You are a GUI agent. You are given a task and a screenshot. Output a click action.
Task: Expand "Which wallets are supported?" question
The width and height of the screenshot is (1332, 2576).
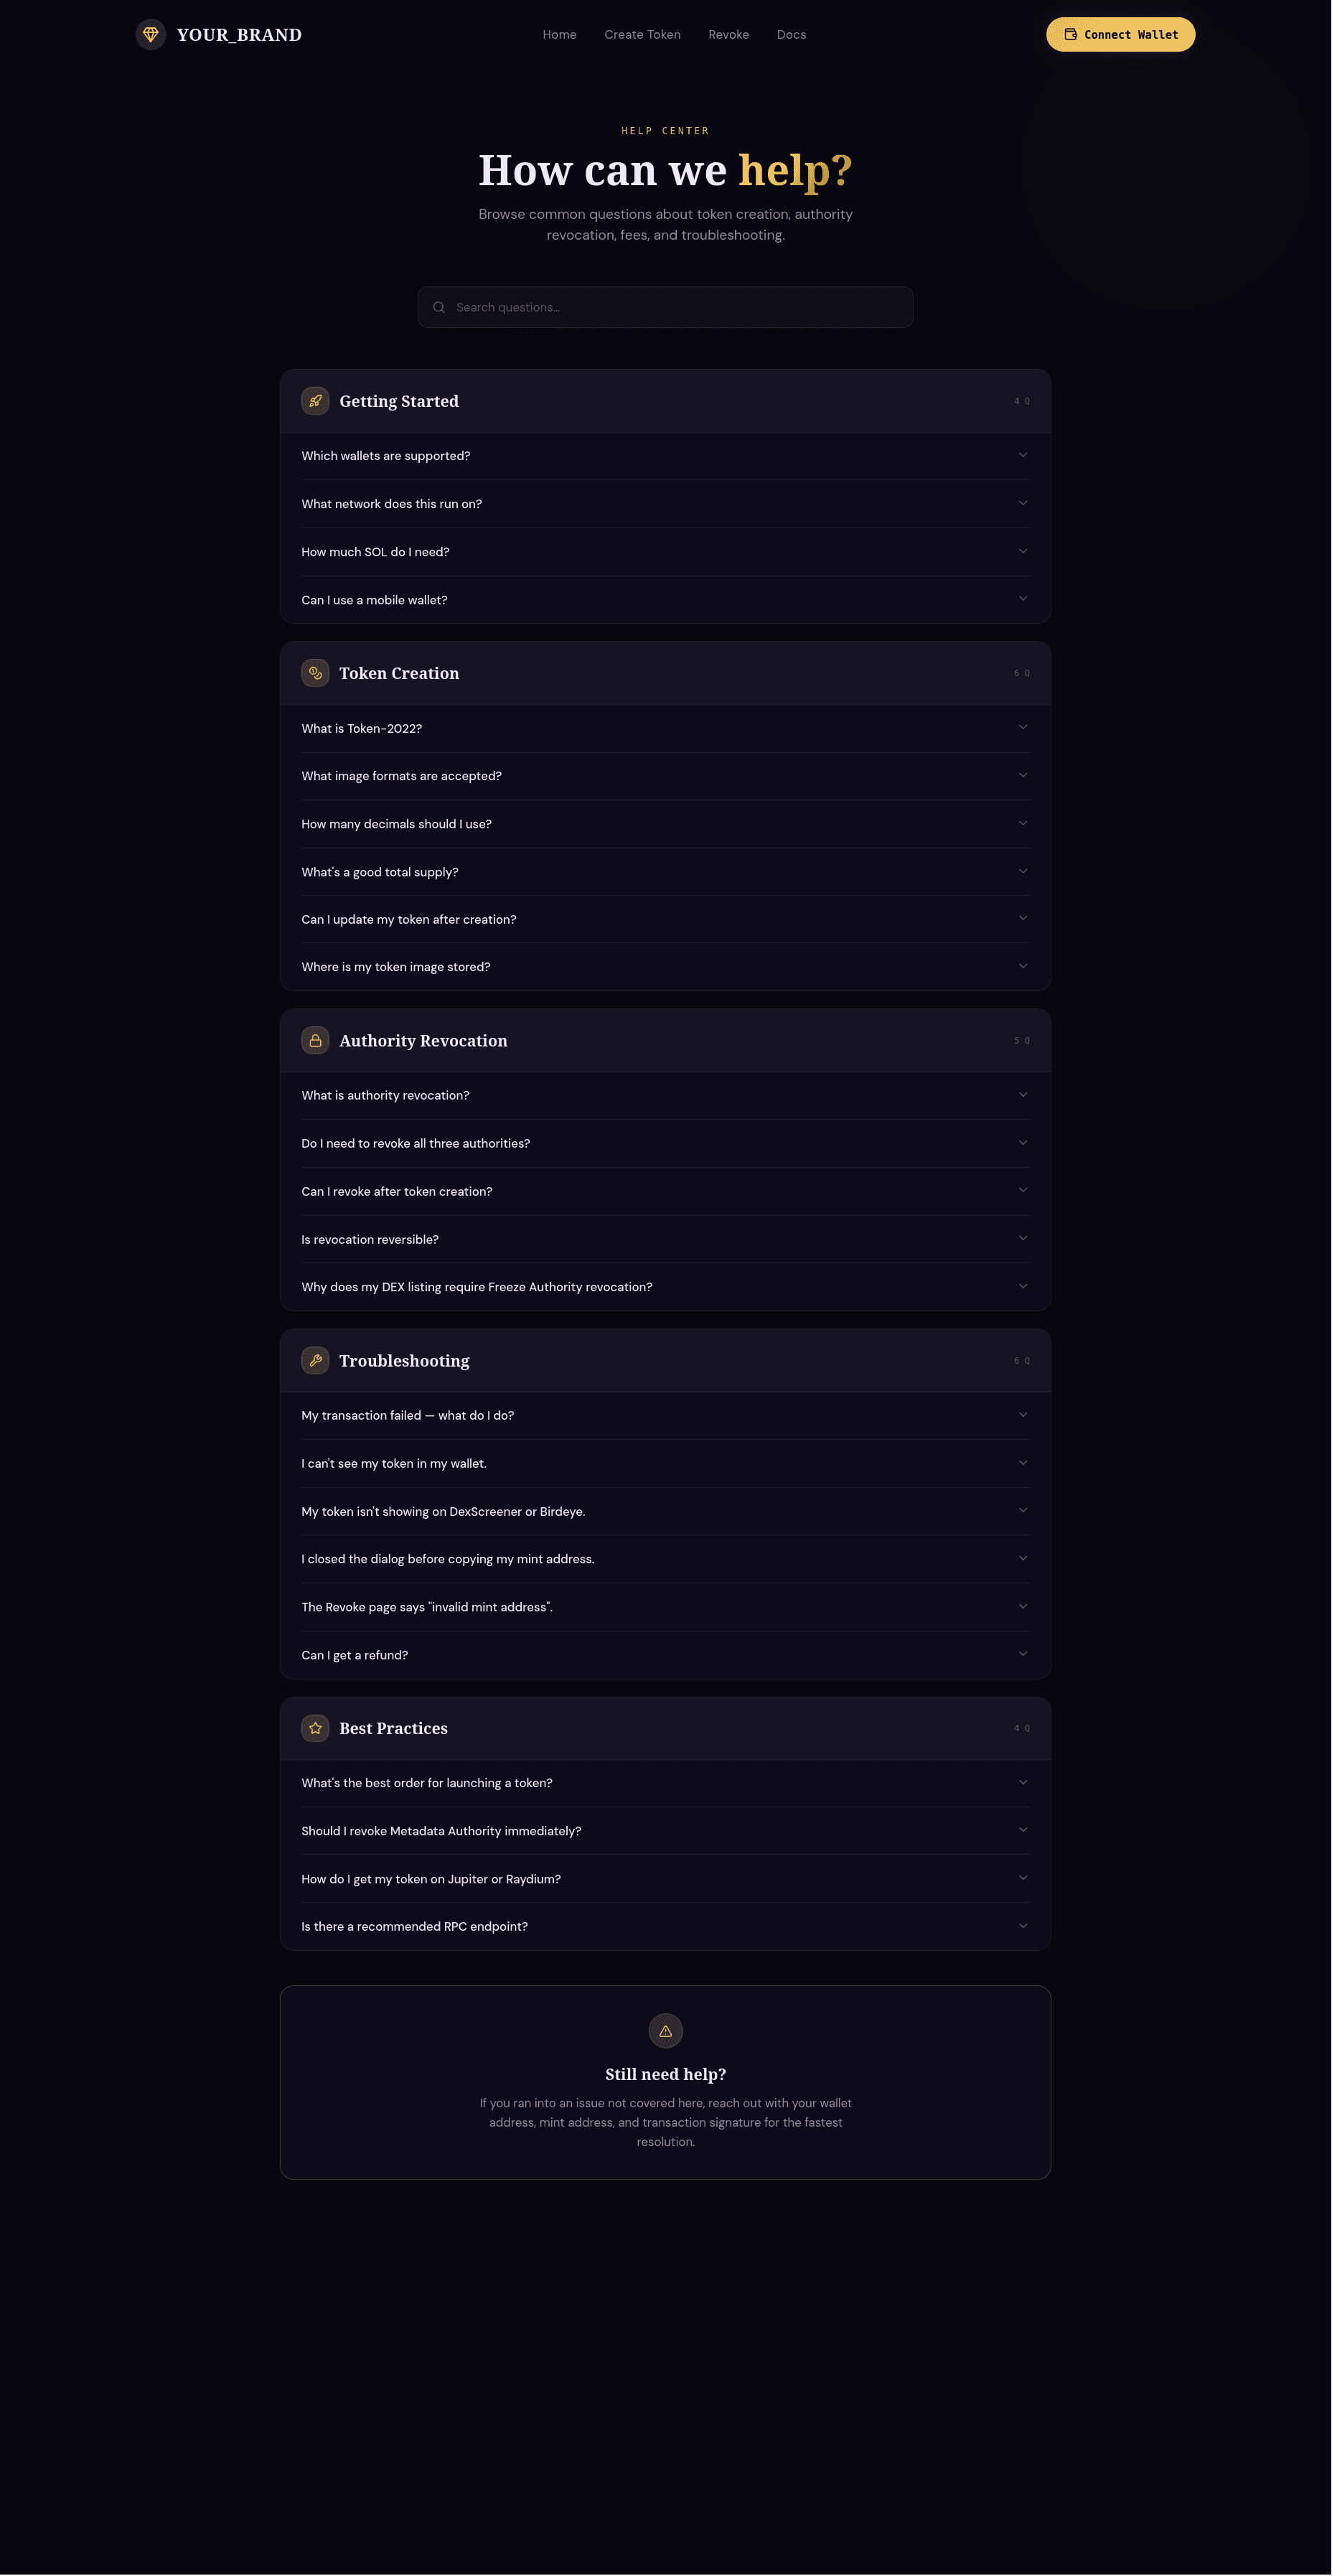[x=665, y=456]
